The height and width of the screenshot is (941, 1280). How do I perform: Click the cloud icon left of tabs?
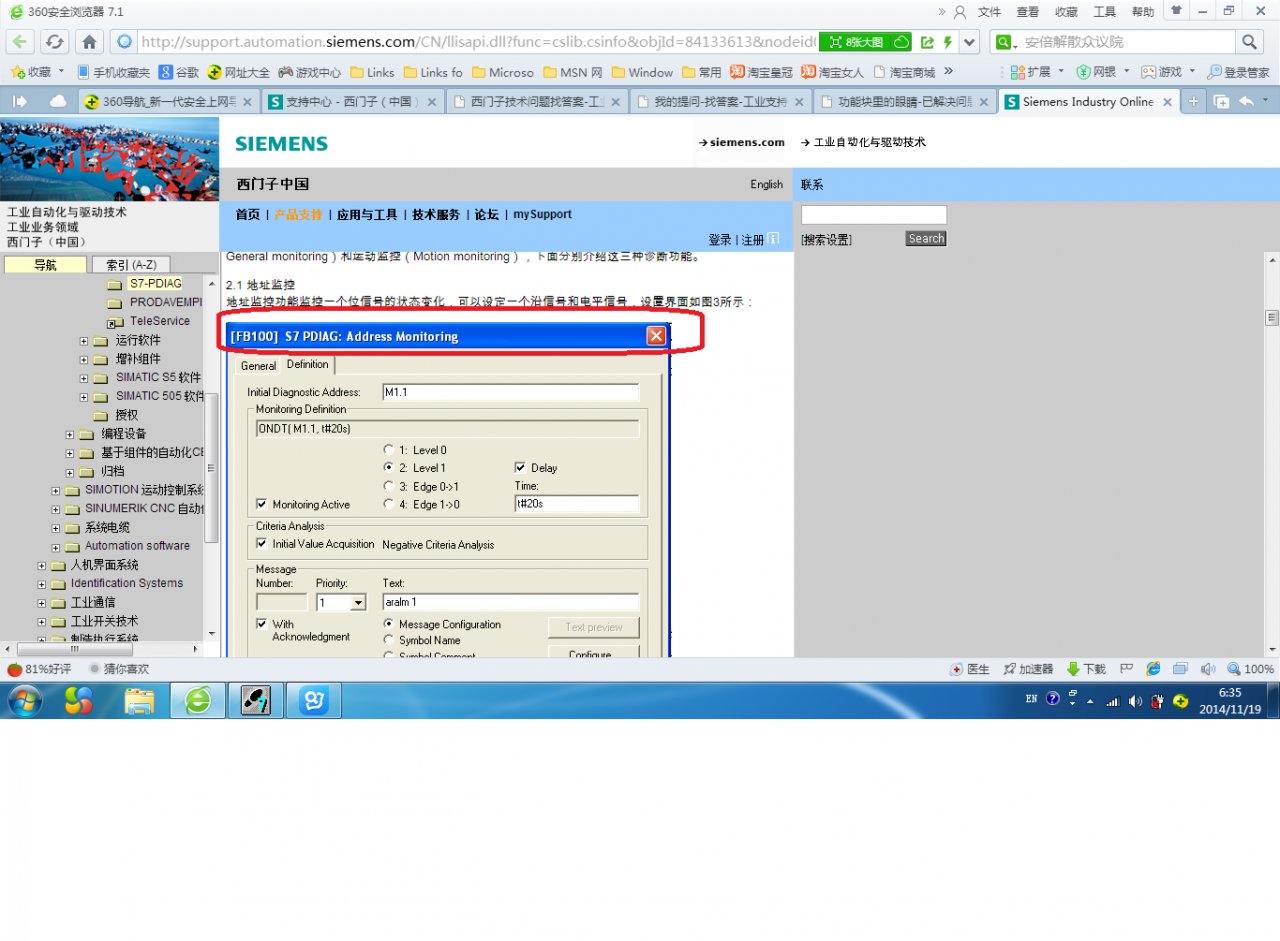(x=58, y=101)
